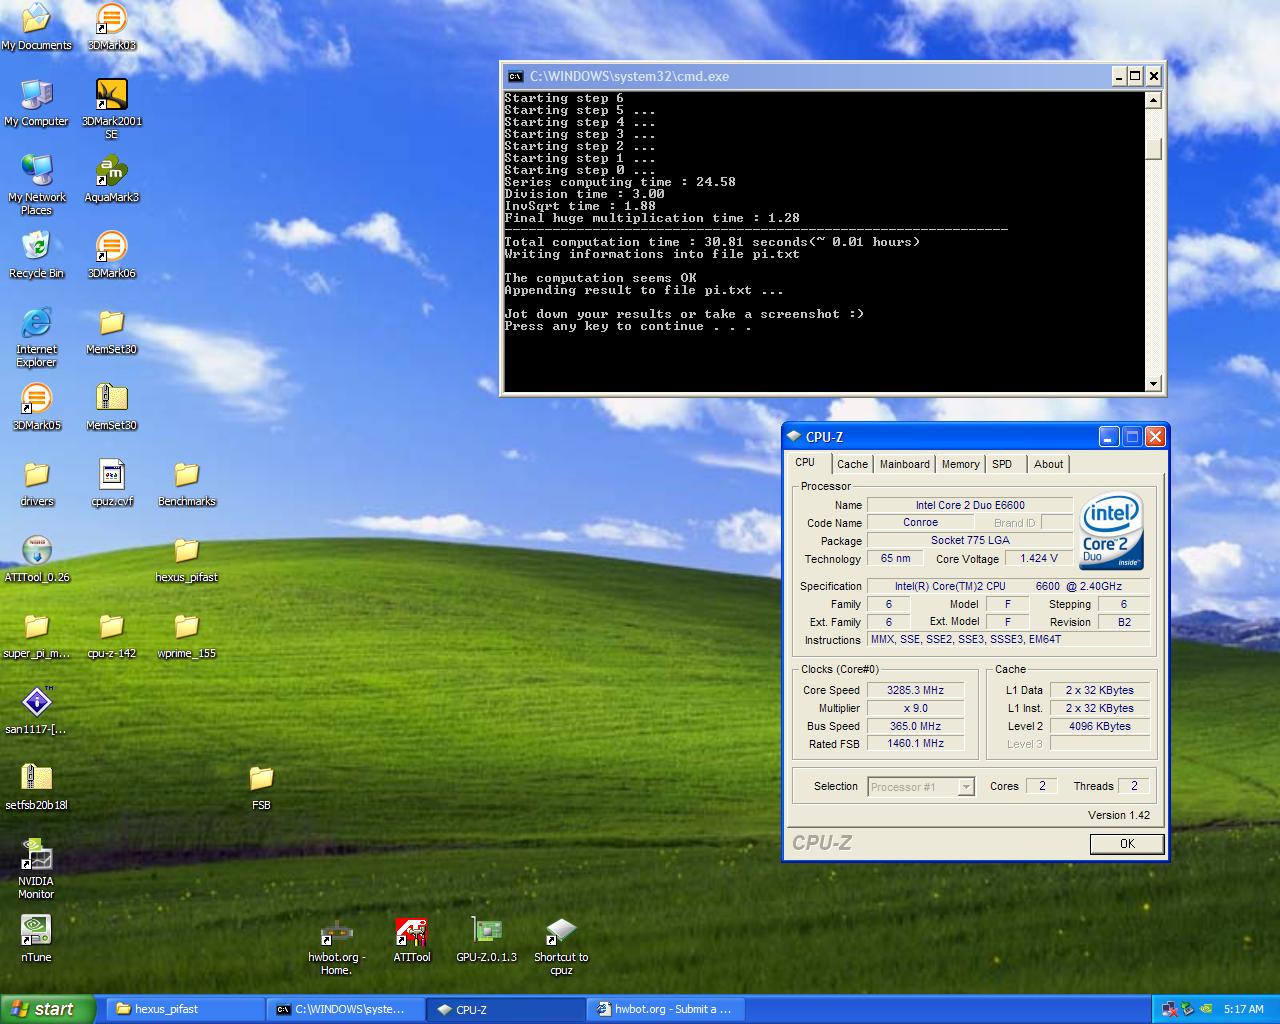Switch to the Memory tab in CPU-Z
This screenshot has height=1024, width=1280.
[x=960, y=464]
